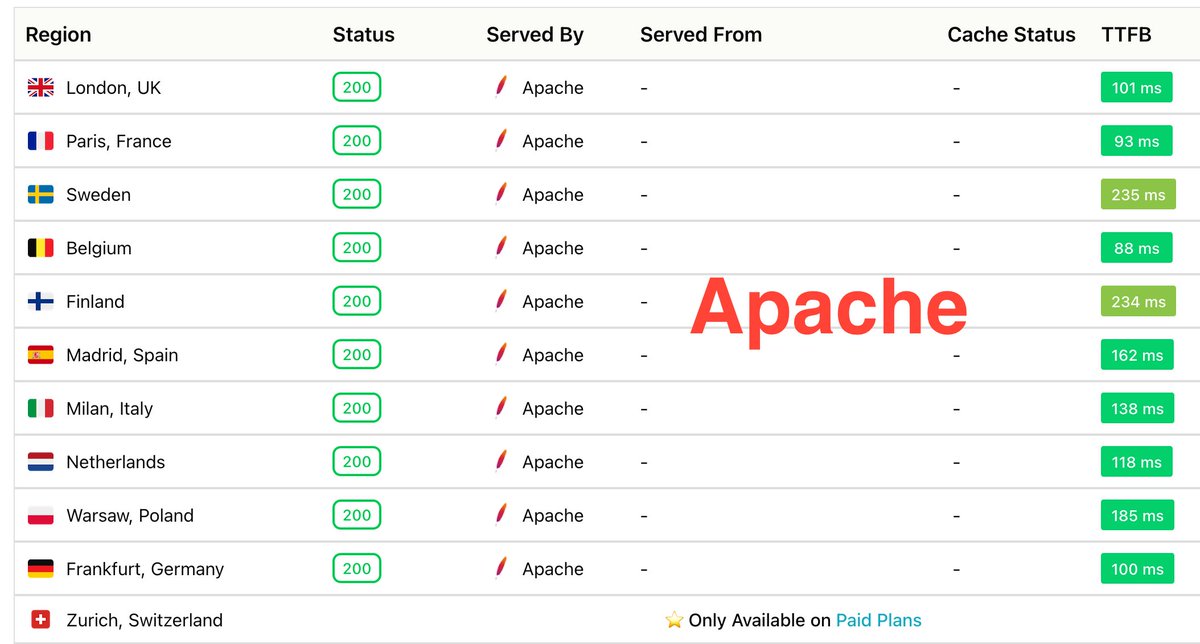
Task: Click the 118 ms TTFB value
Action: point(1137,462)
